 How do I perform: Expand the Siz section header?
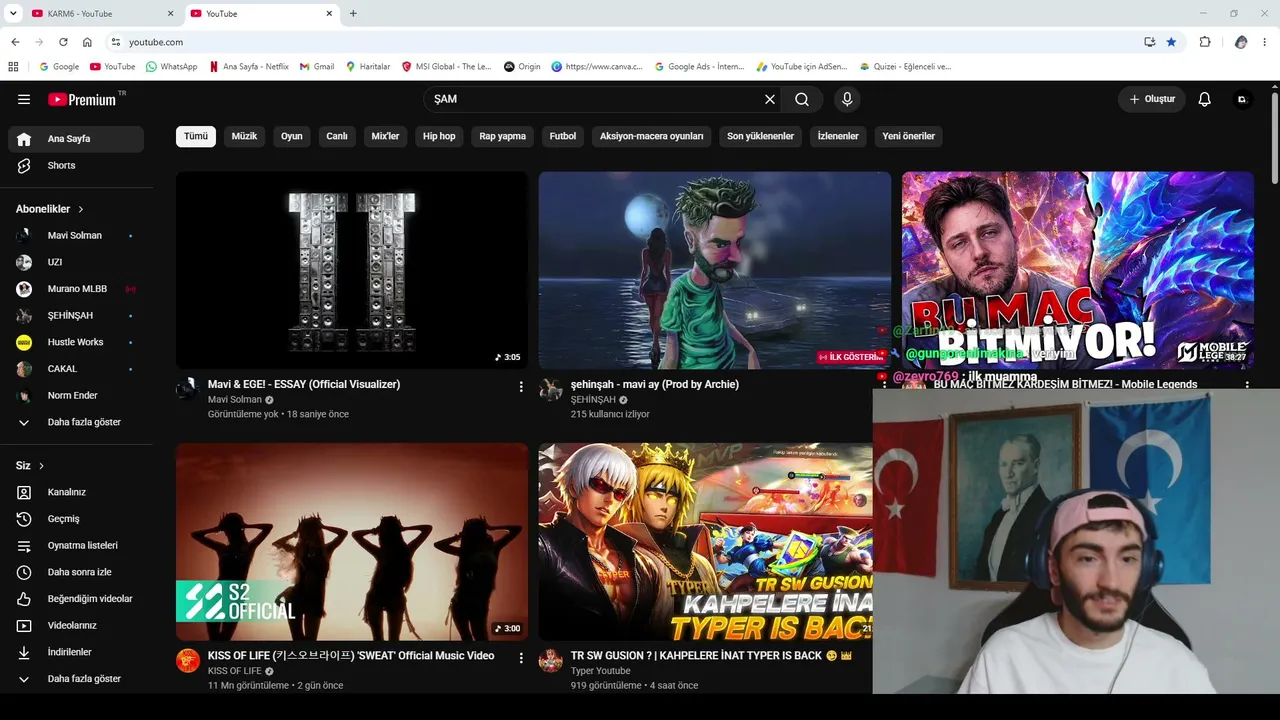point(30,466)
